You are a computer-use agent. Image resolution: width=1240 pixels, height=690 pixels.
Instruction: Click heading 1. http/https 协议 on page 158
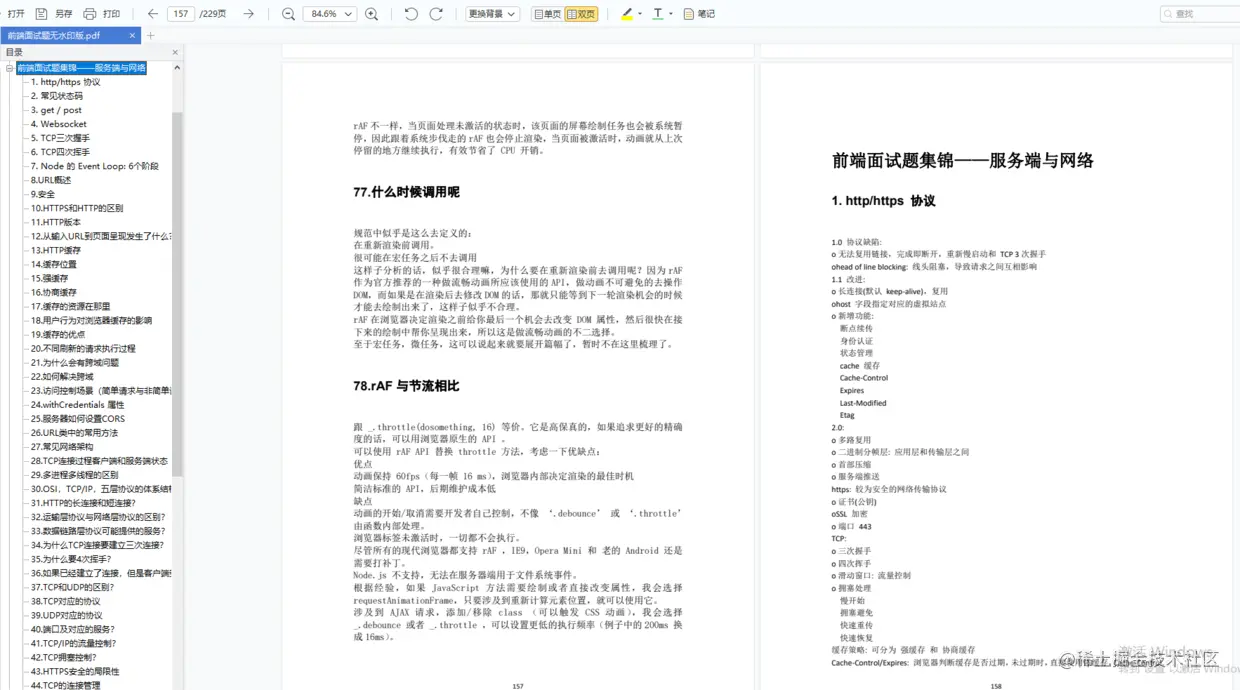pos(883,200)
